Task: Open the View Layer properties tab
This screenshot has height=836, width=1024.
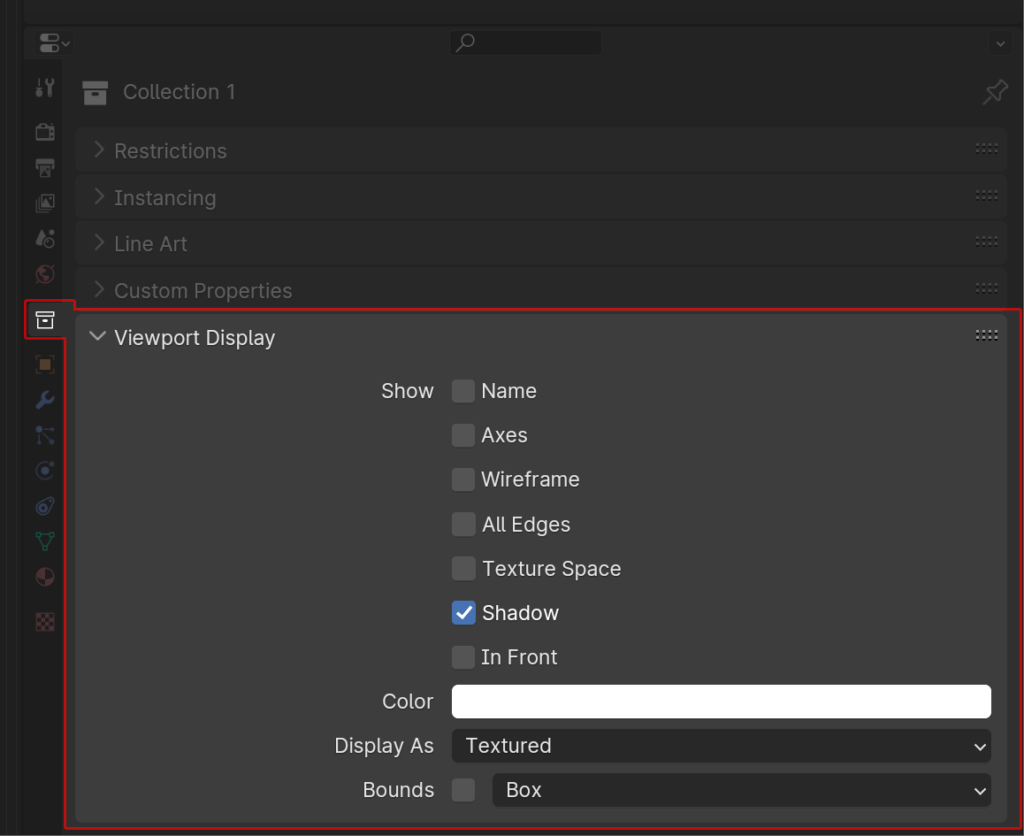Action: tap(44, 203)
